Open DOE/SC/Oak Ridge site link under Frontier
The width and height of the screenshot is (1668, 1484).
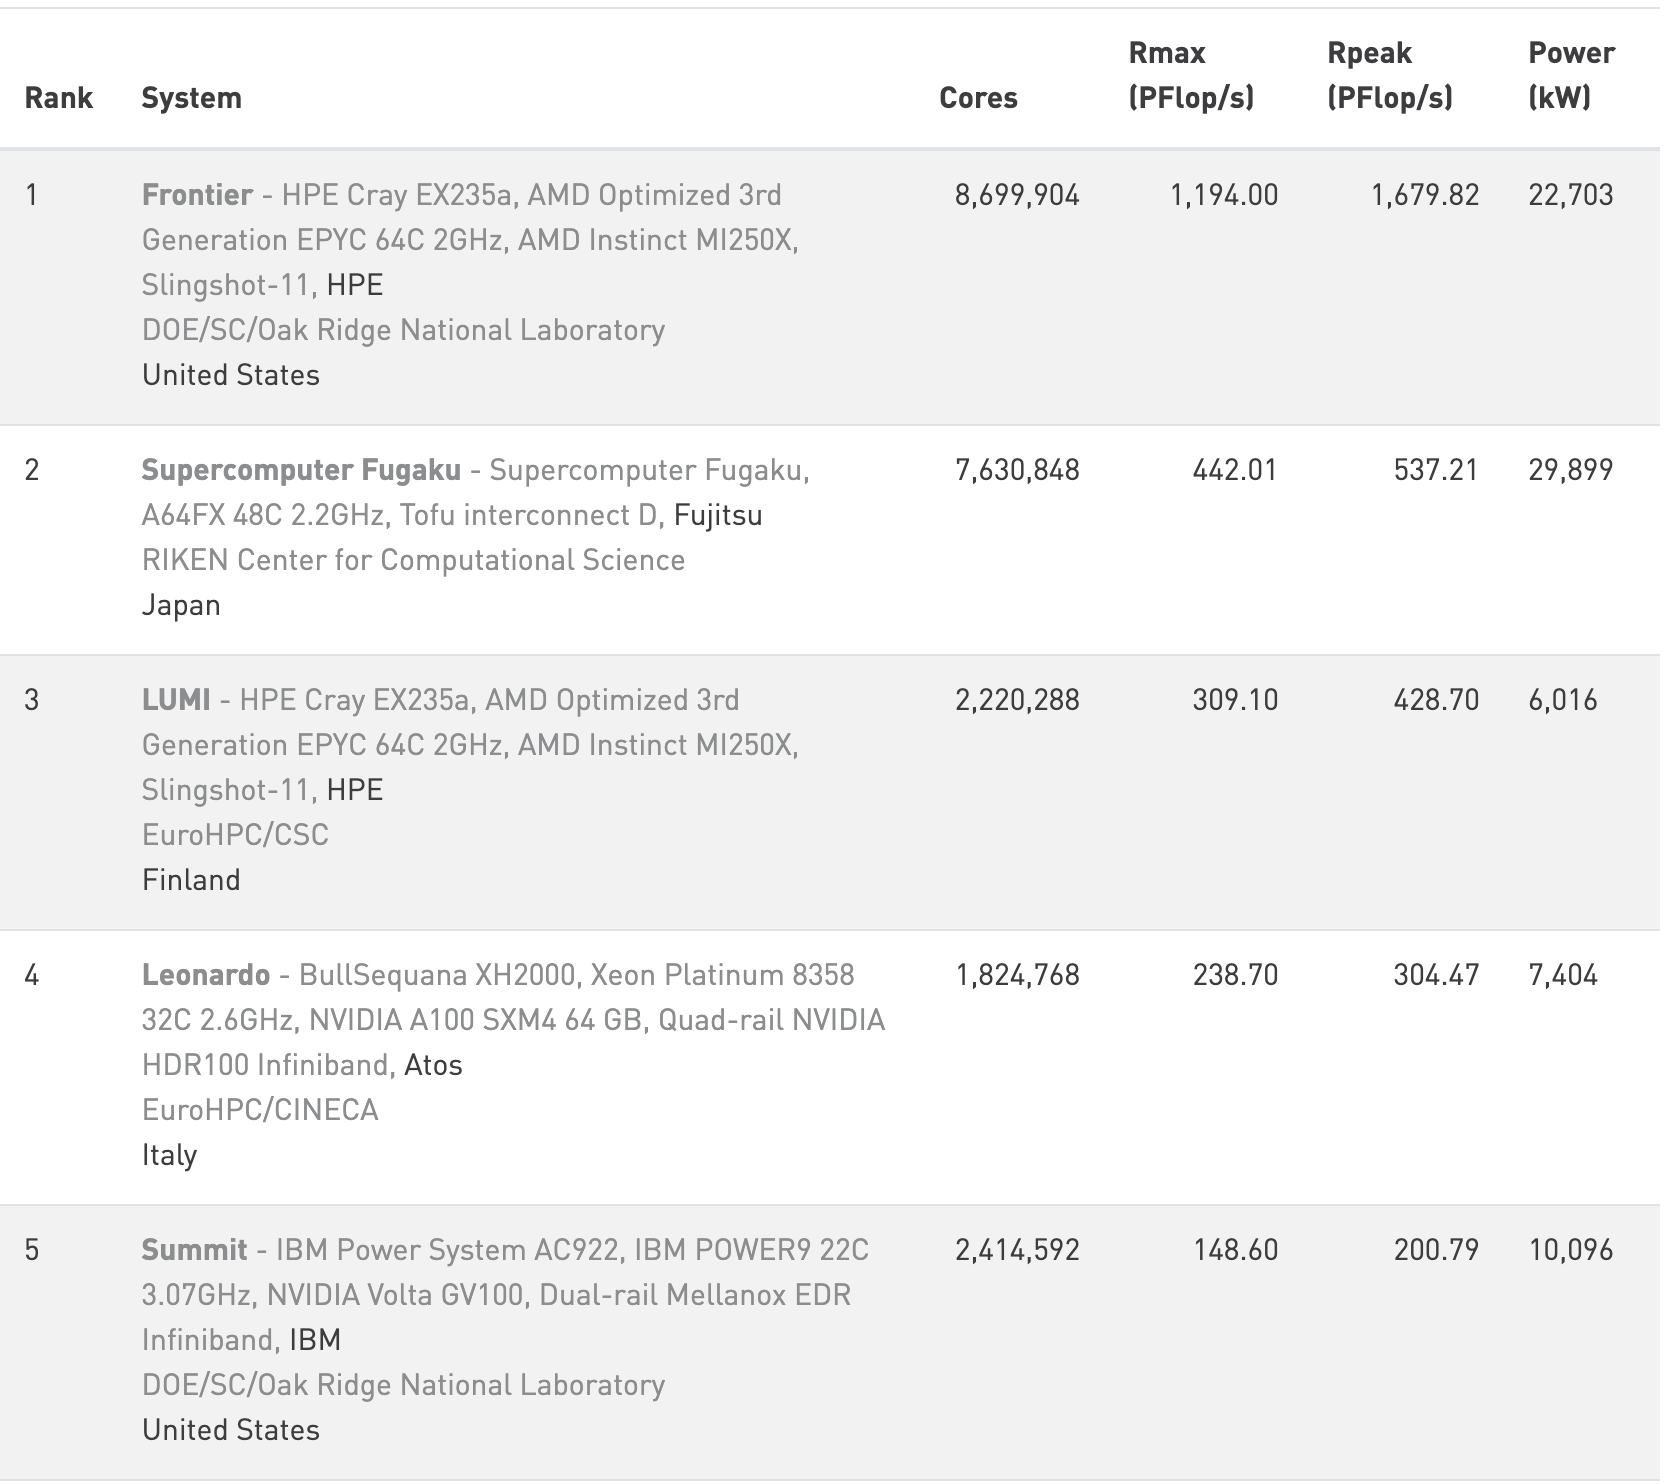(403, 330)
